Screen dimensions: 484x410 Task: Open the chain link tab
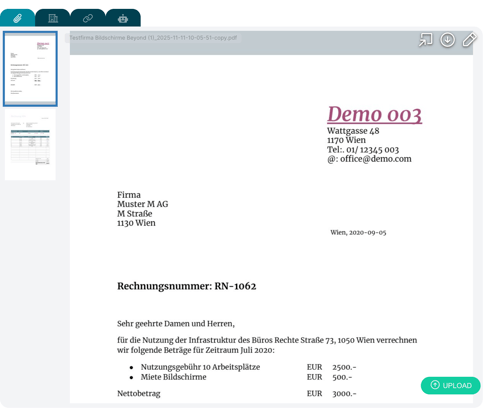point(88,18)
